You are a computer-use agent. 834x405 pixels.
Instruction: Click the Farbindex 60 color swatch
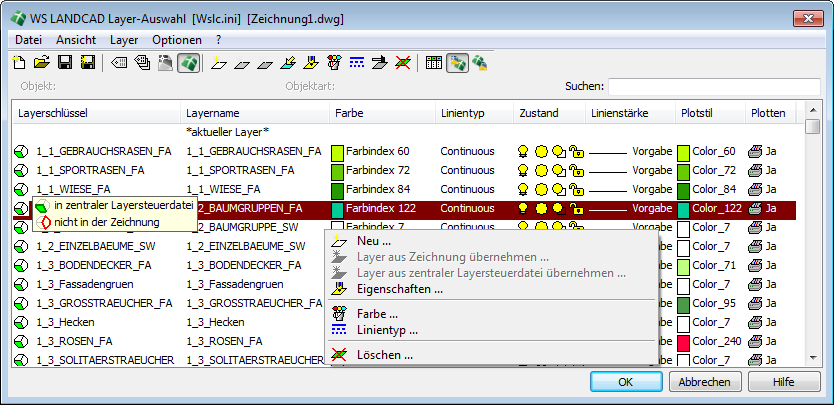(337, 152)
